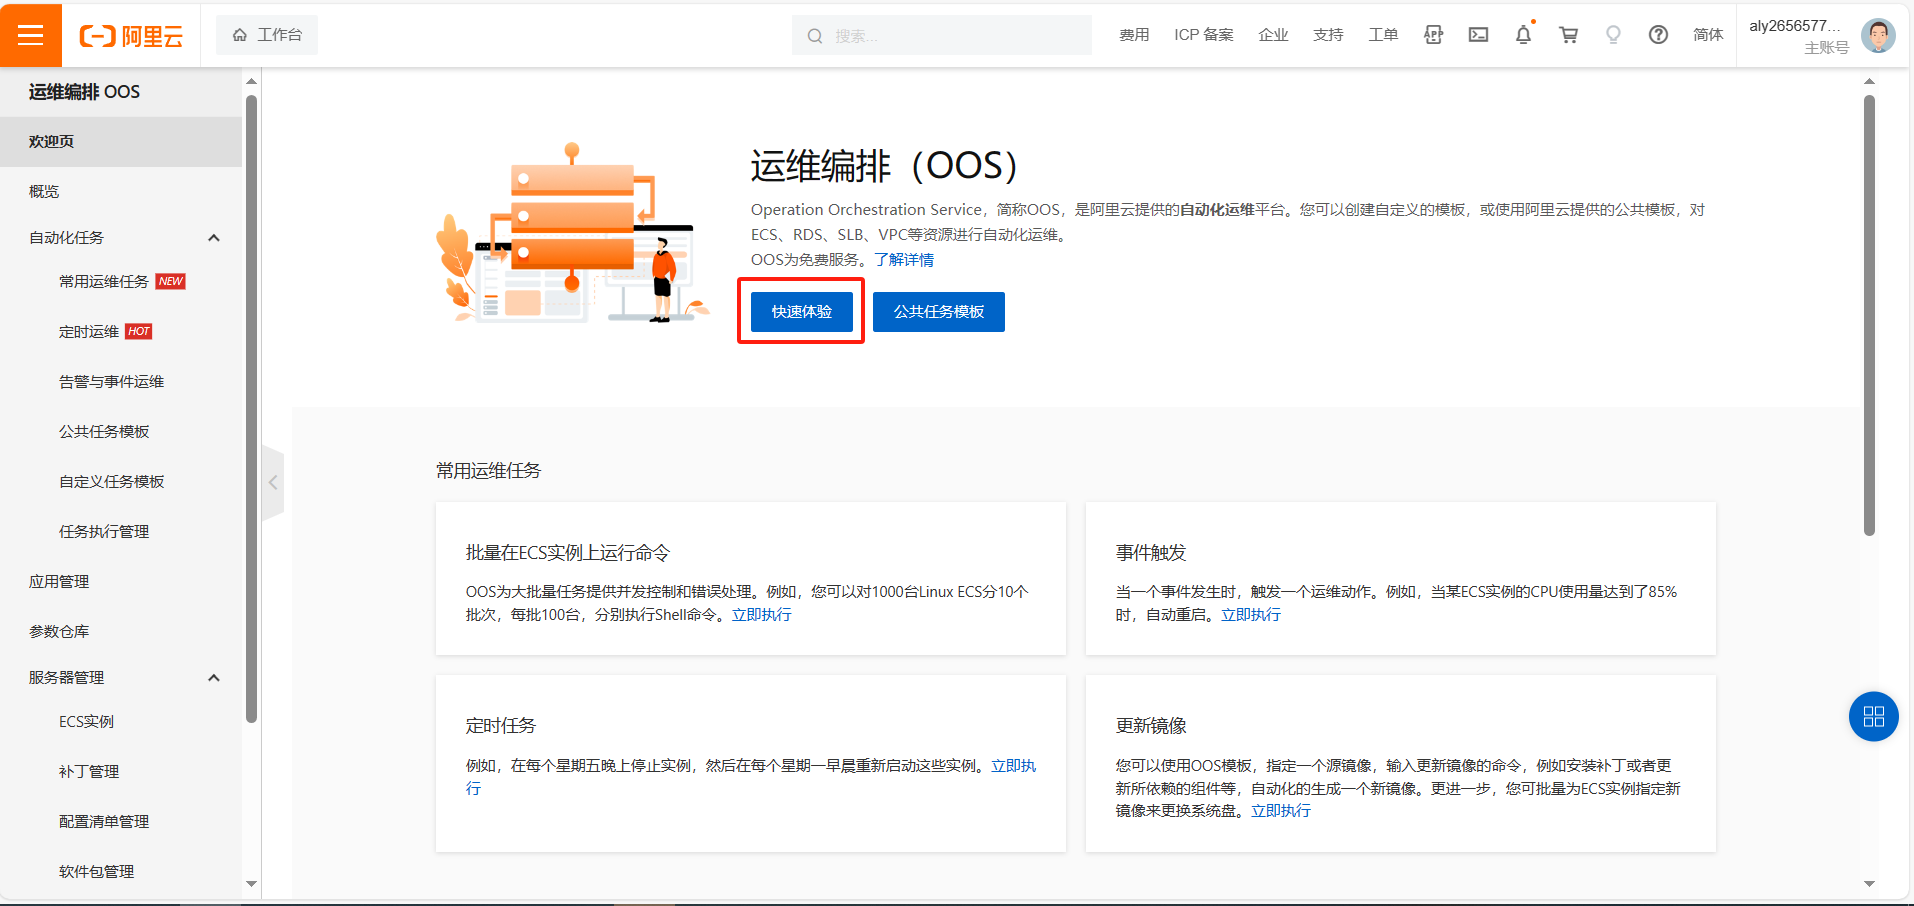Click 立即执行 under 事件触发

click(1251, 615)
